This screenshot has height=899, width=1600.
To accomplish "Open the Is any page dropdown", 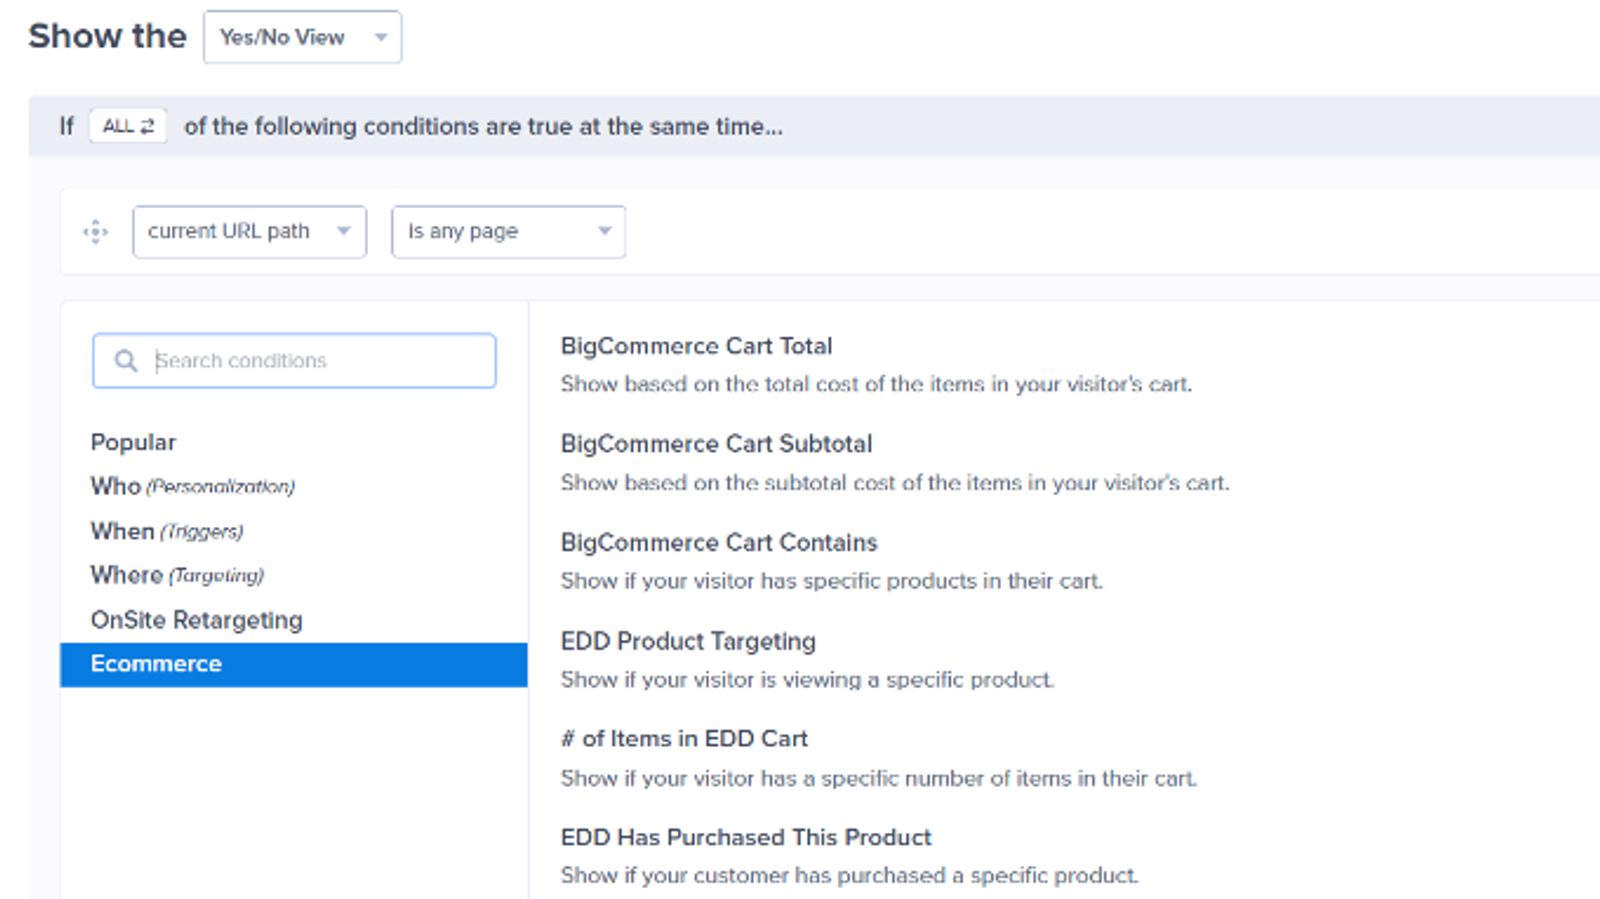I will coord(508,232).
